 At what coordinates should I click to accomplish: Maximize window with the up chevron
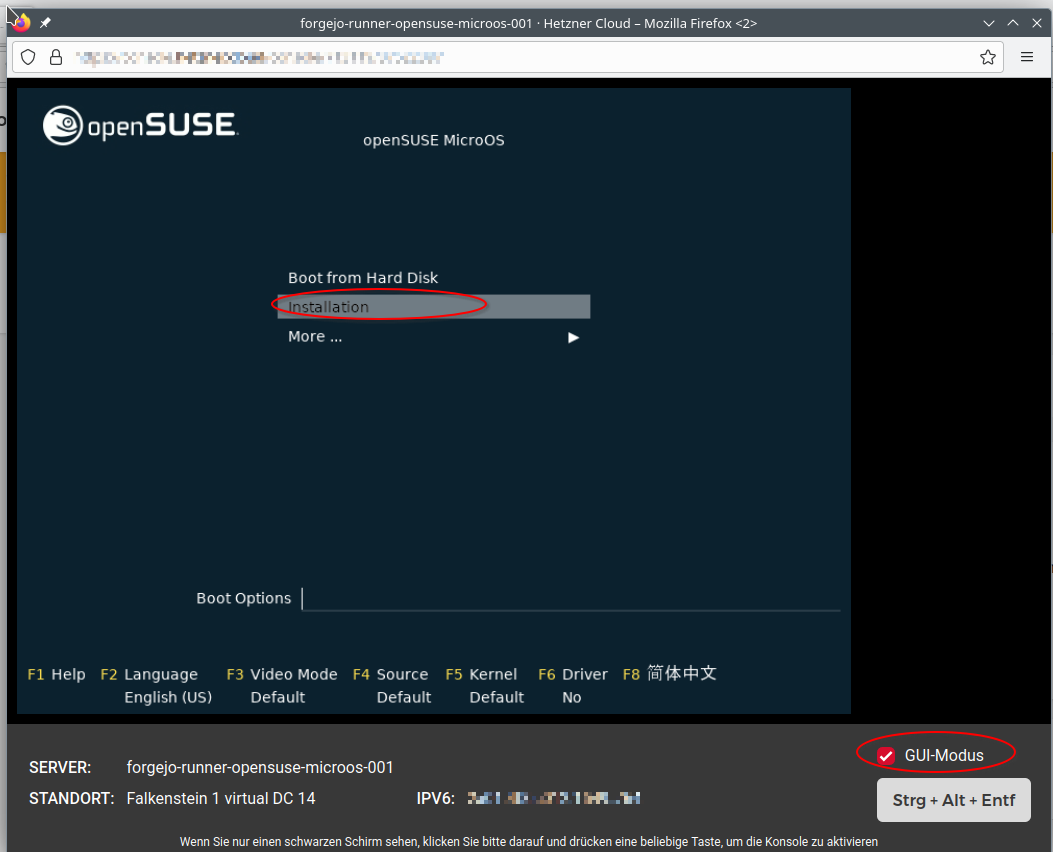point(1013,23)
